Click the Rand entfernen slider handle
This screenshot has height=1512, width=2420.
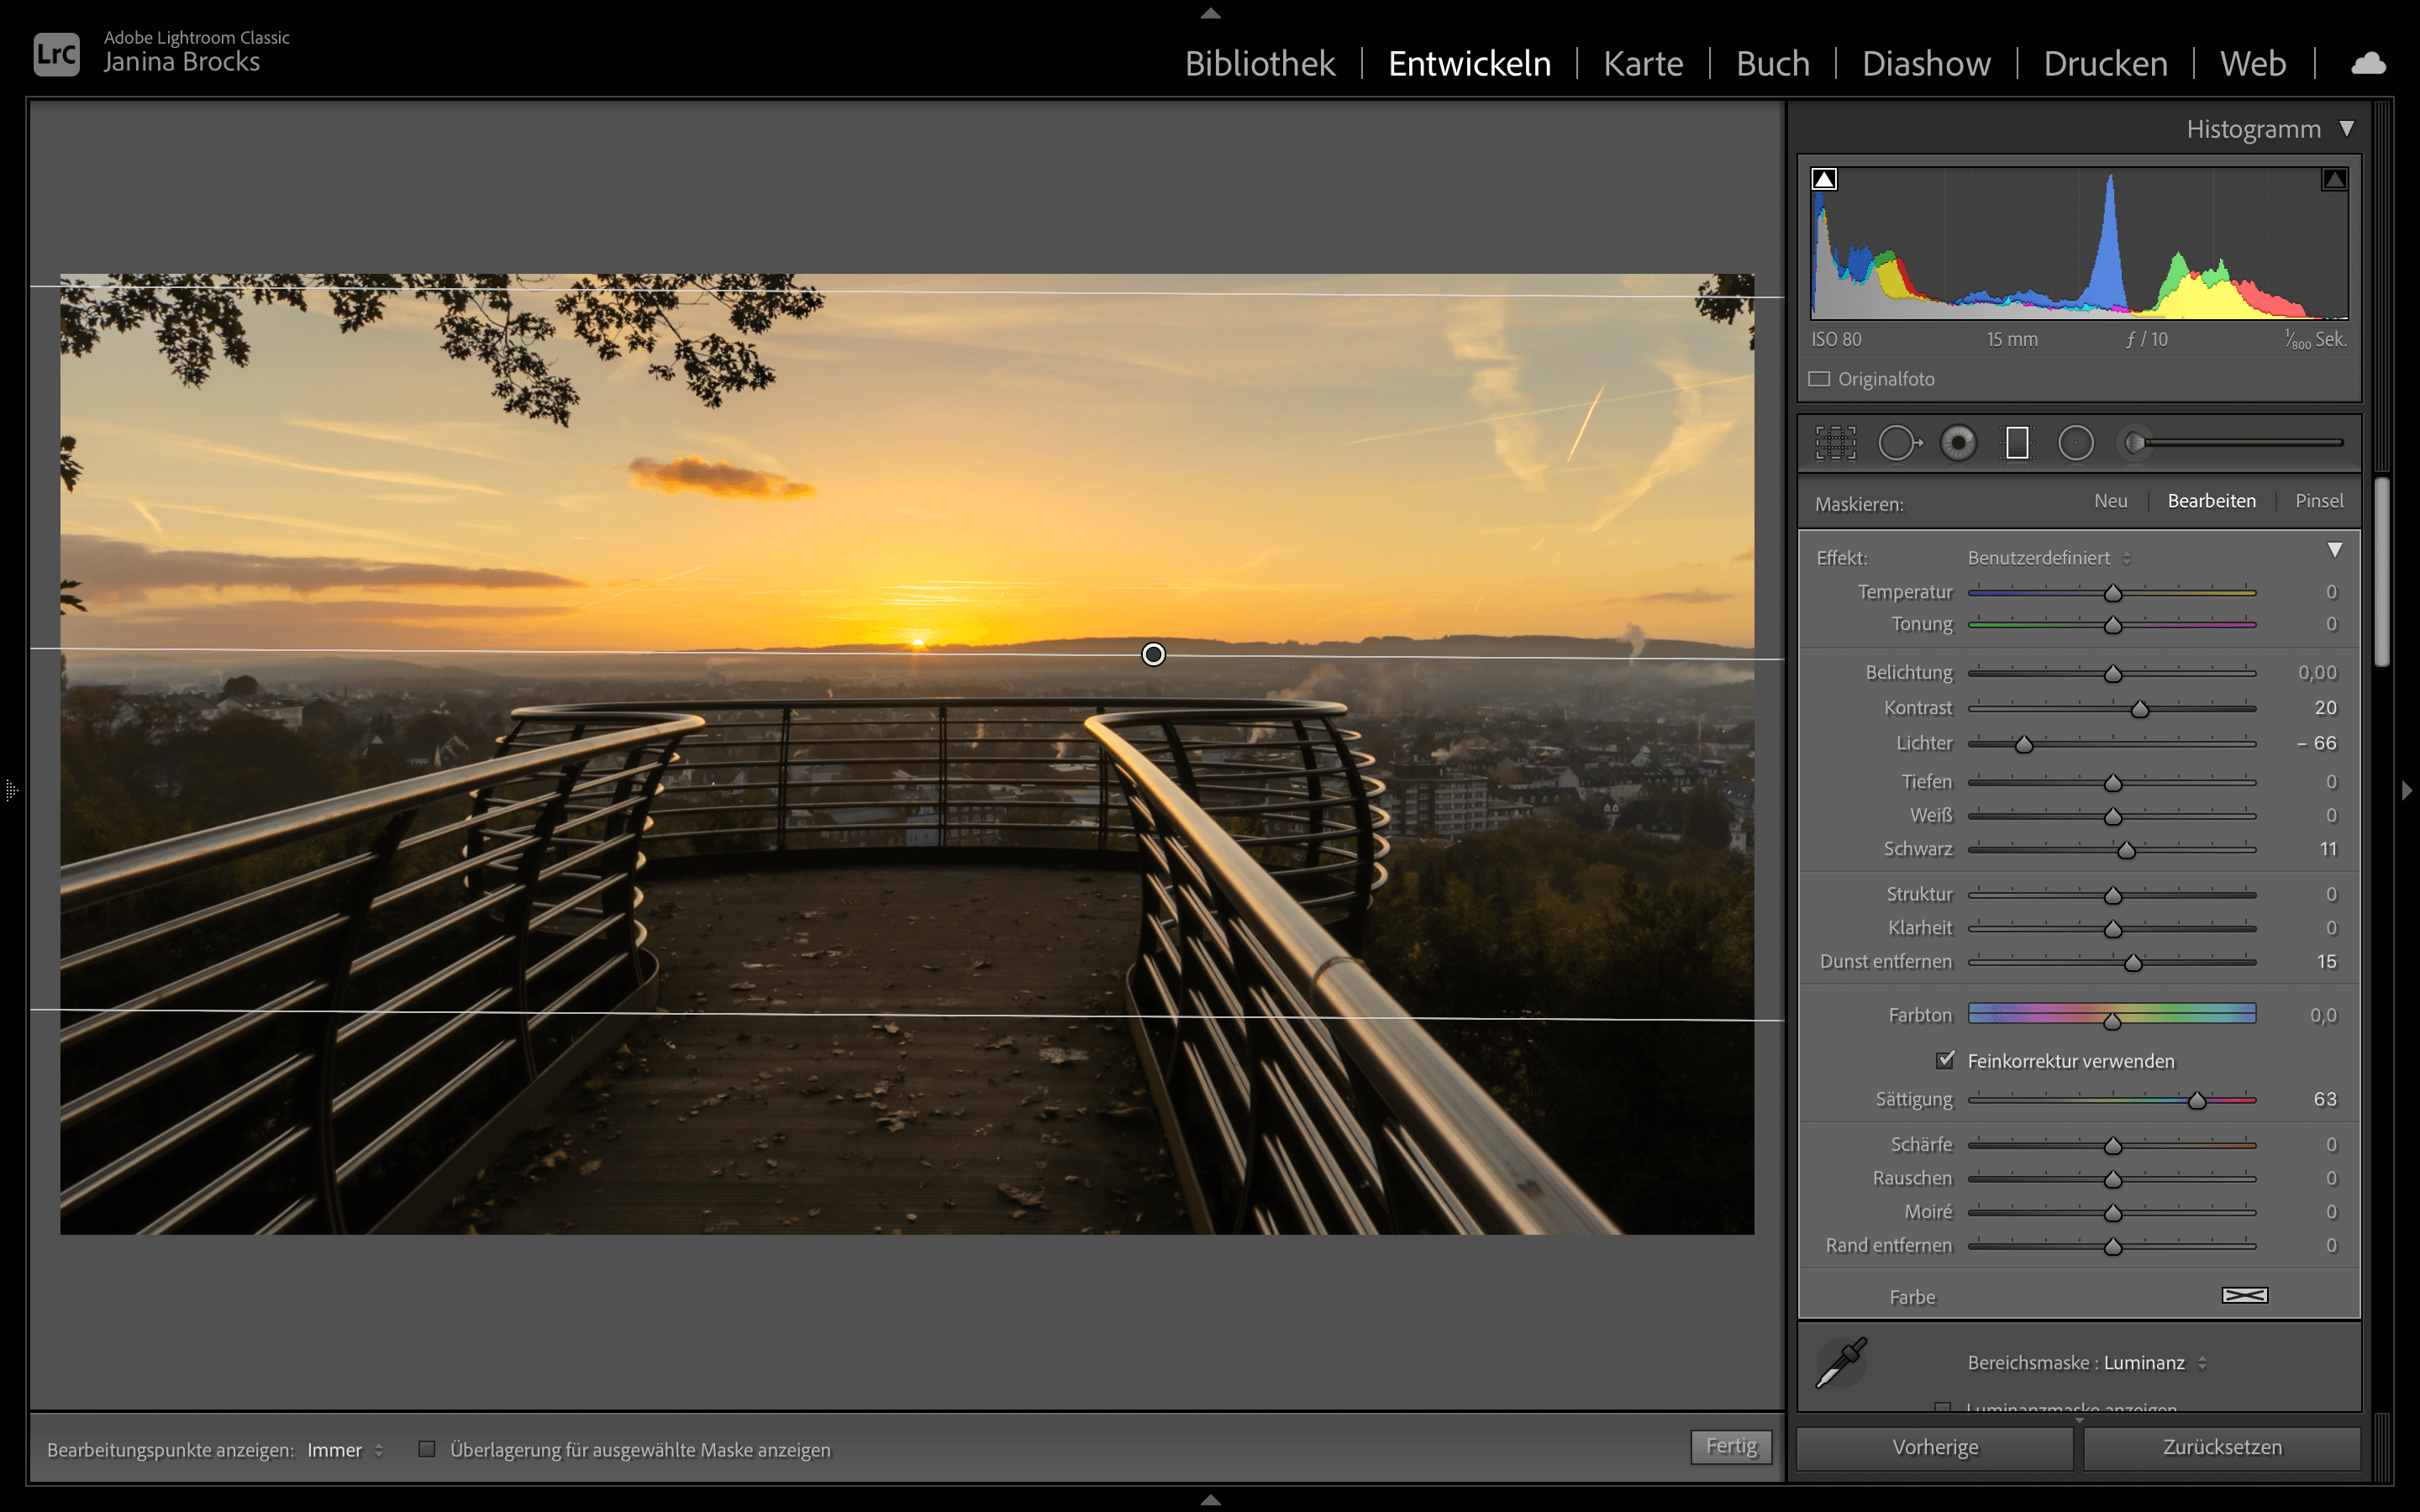click(x=2112, y=1247)
